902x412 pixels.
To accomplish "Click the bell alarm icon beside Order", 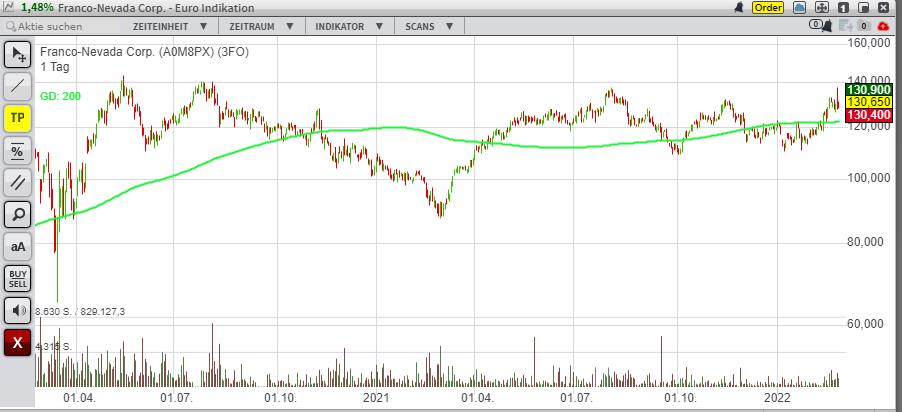I will [739, 7].
